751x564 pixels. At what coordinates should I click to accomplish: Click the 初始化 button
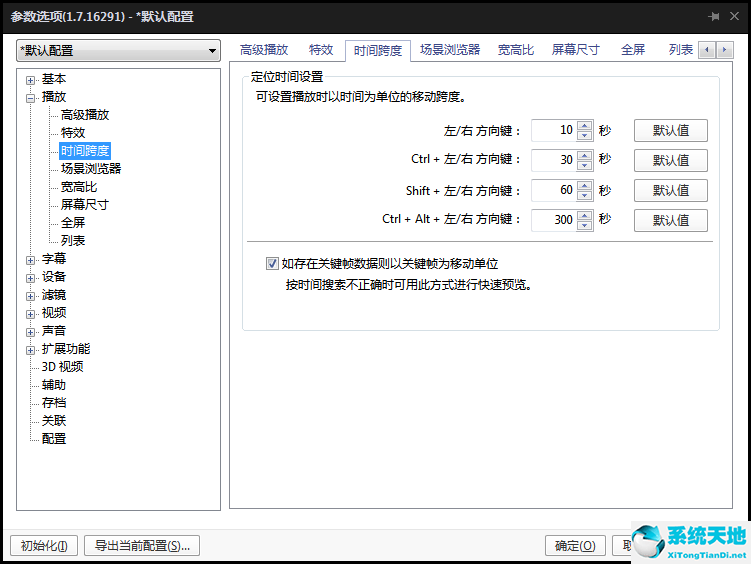tap(43, 546)
